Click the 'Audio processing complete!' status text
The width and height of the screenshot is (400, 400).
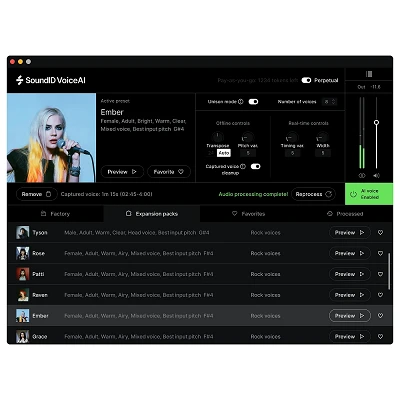tap(253, 194)
